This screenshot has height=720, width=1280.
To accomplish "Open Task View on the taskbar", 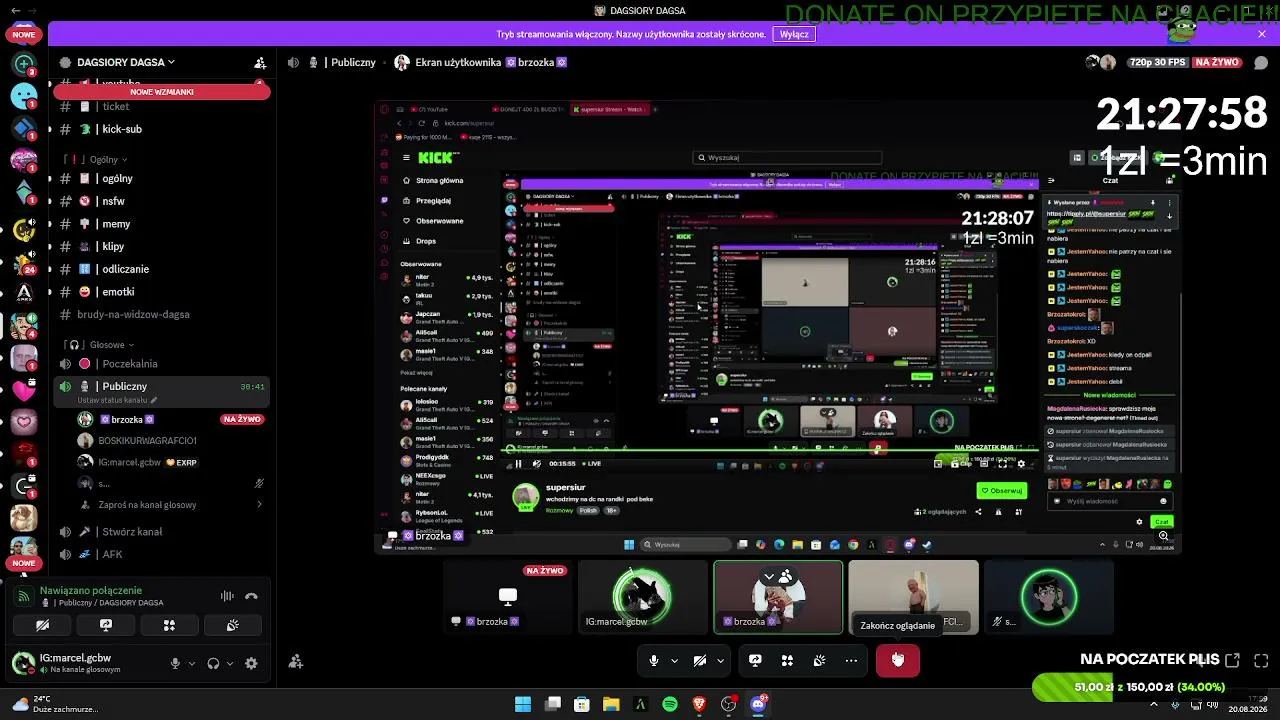I will (553, 704).
